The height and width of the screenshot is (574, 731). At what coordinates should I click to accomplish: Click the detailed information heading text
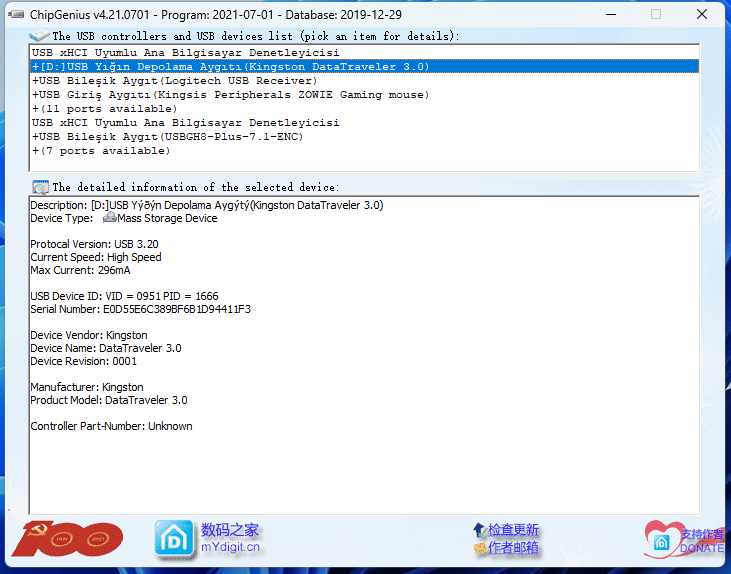[195, 187]
